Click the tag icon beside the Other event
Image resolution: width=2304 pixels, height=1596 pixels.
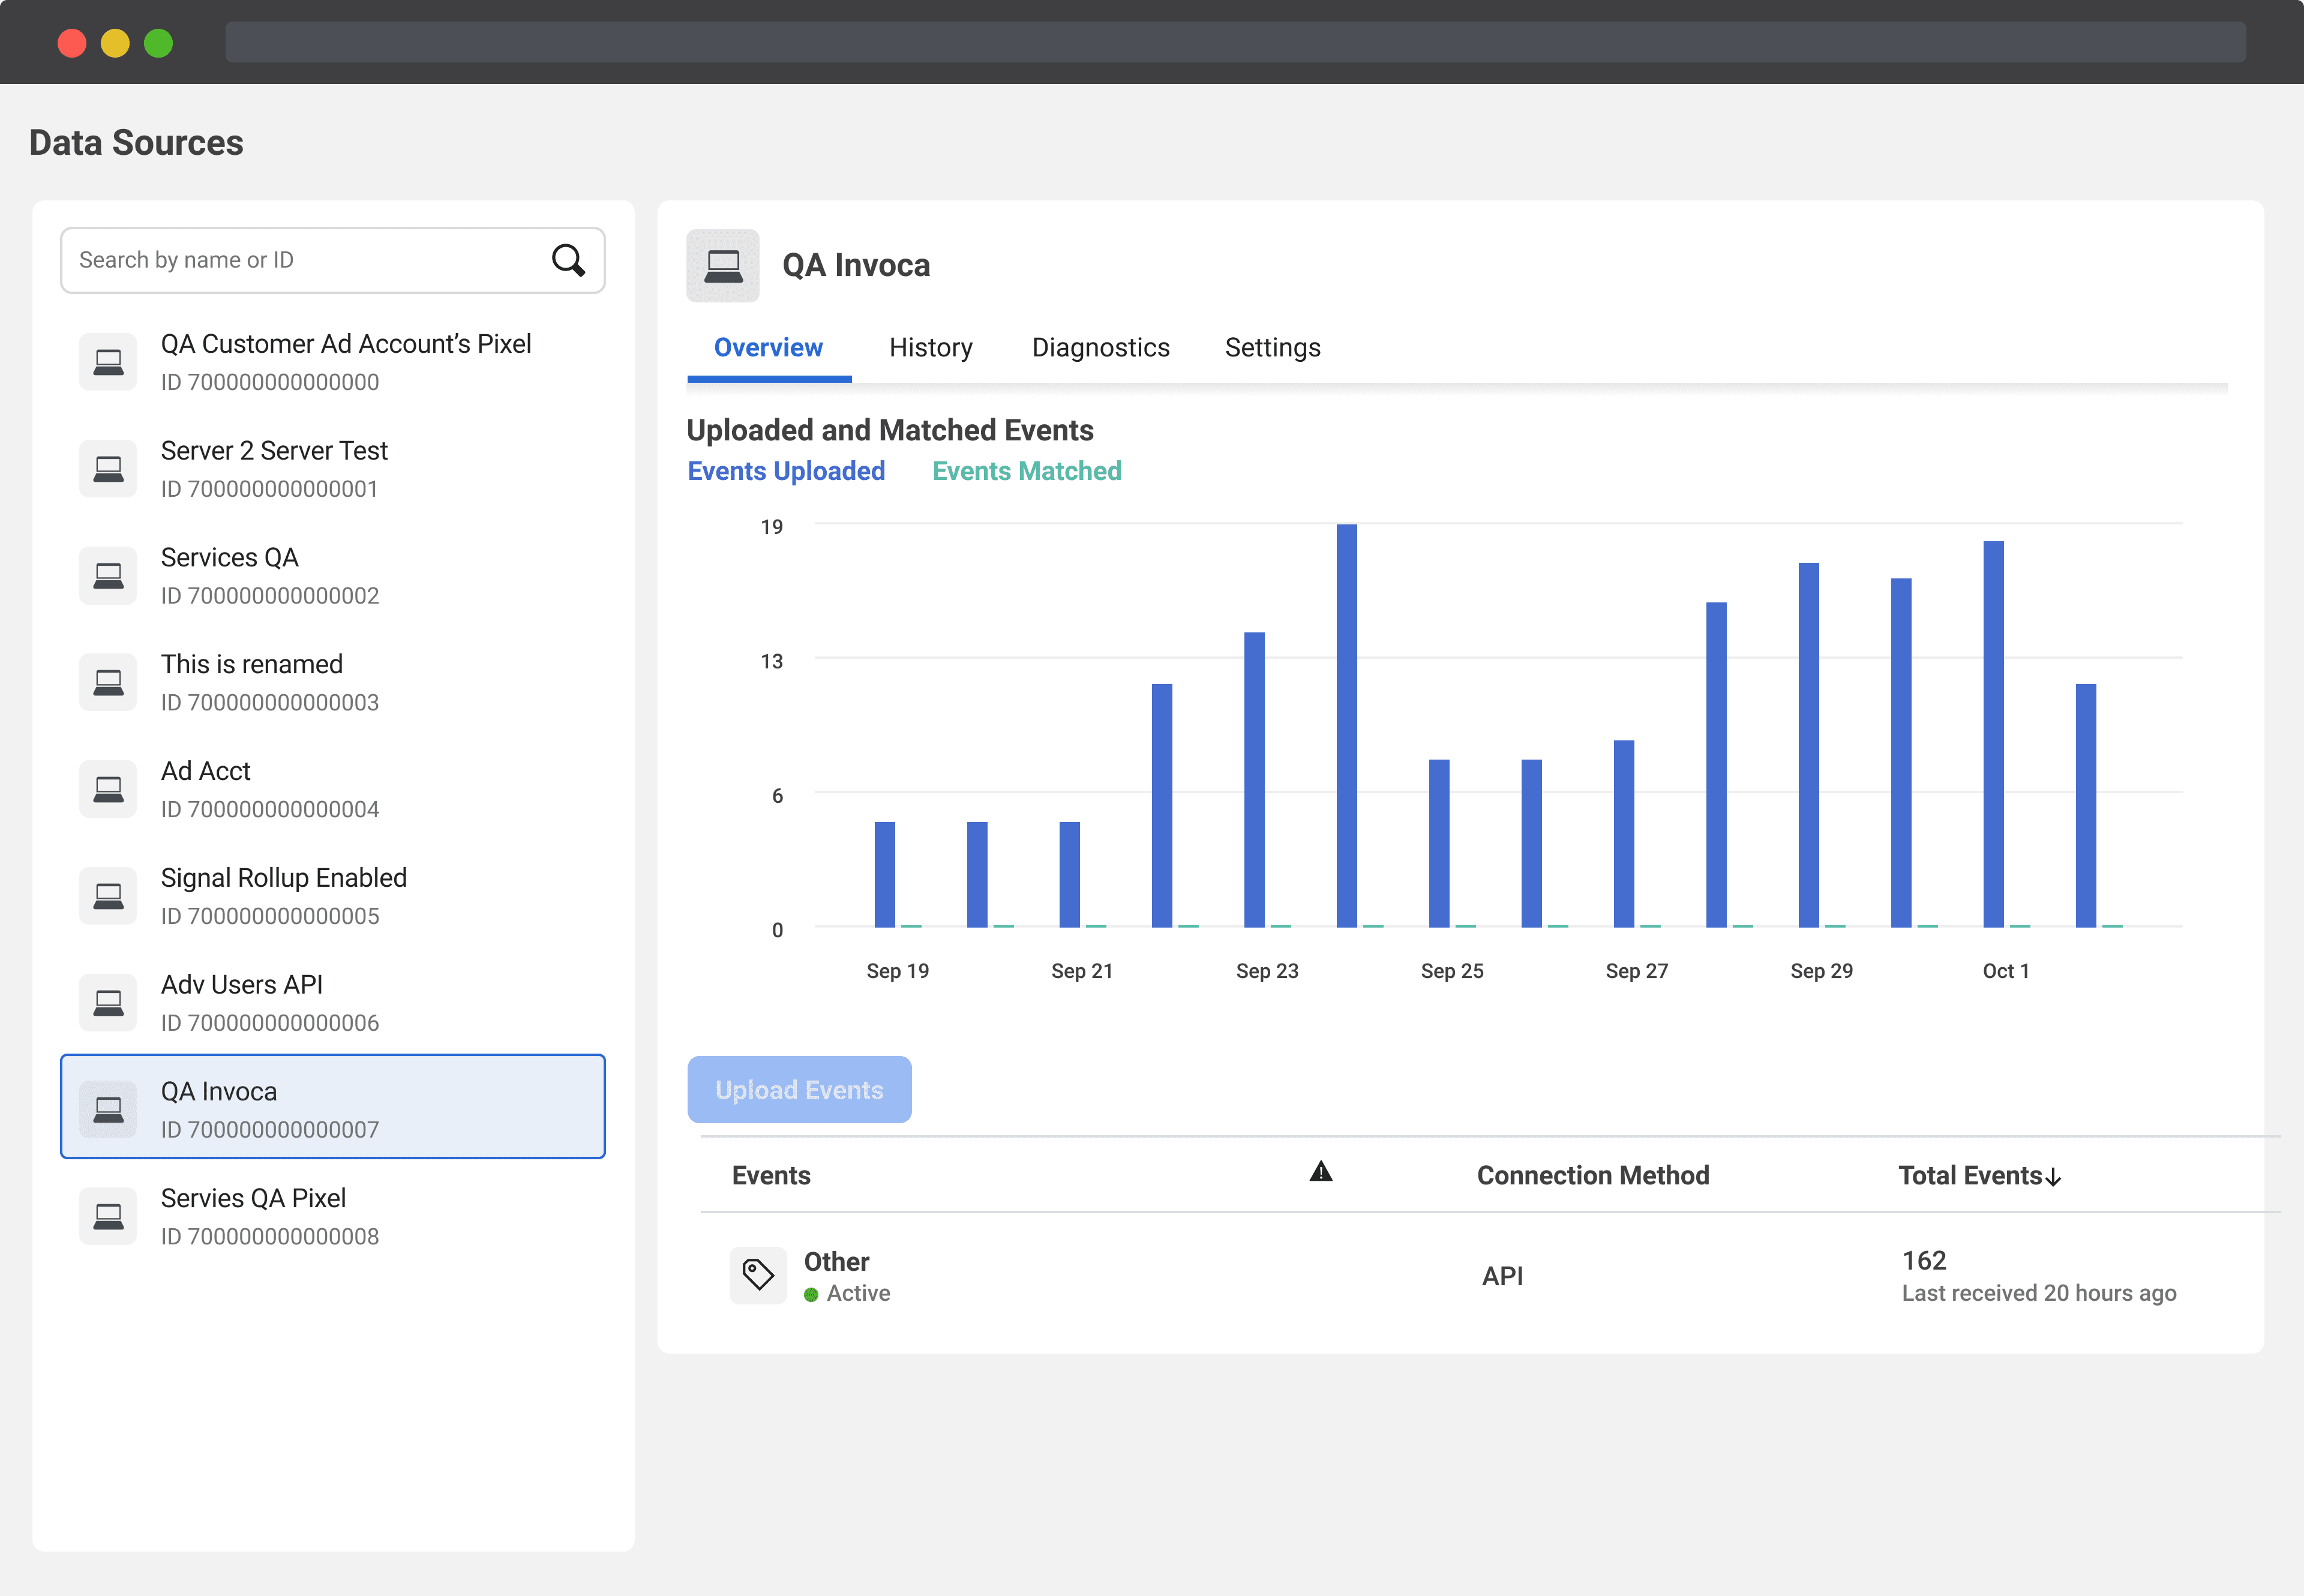757,1275
